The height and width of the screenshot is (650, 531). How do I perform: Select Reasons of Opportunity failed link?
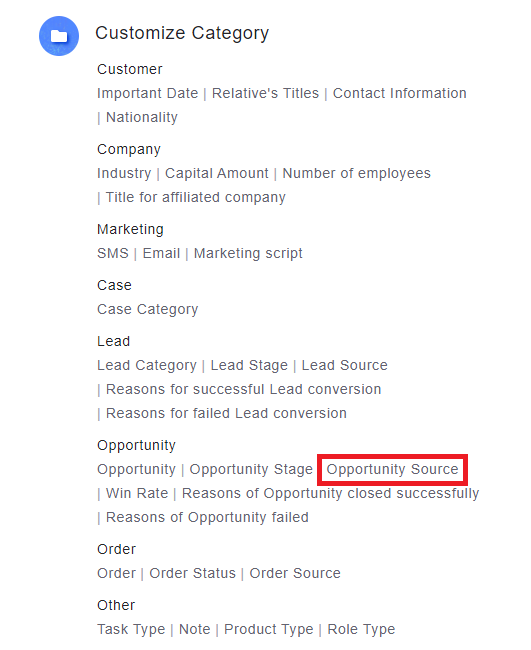207,517
